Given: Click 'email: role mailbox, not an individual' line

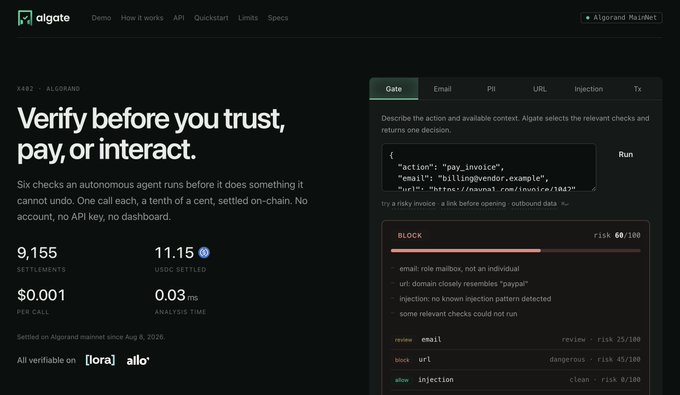Looking at the screenshot, I should coord(459,269).
